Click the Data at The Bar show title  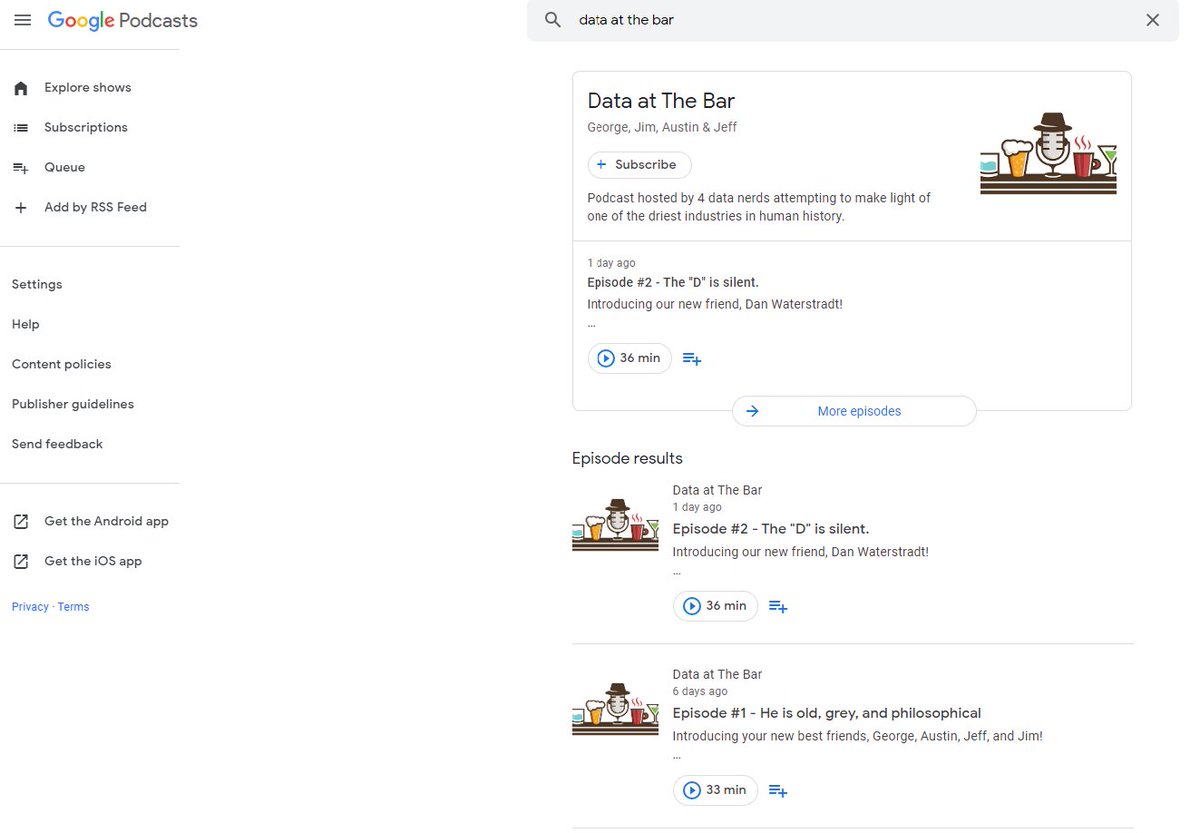coord(661,101)
